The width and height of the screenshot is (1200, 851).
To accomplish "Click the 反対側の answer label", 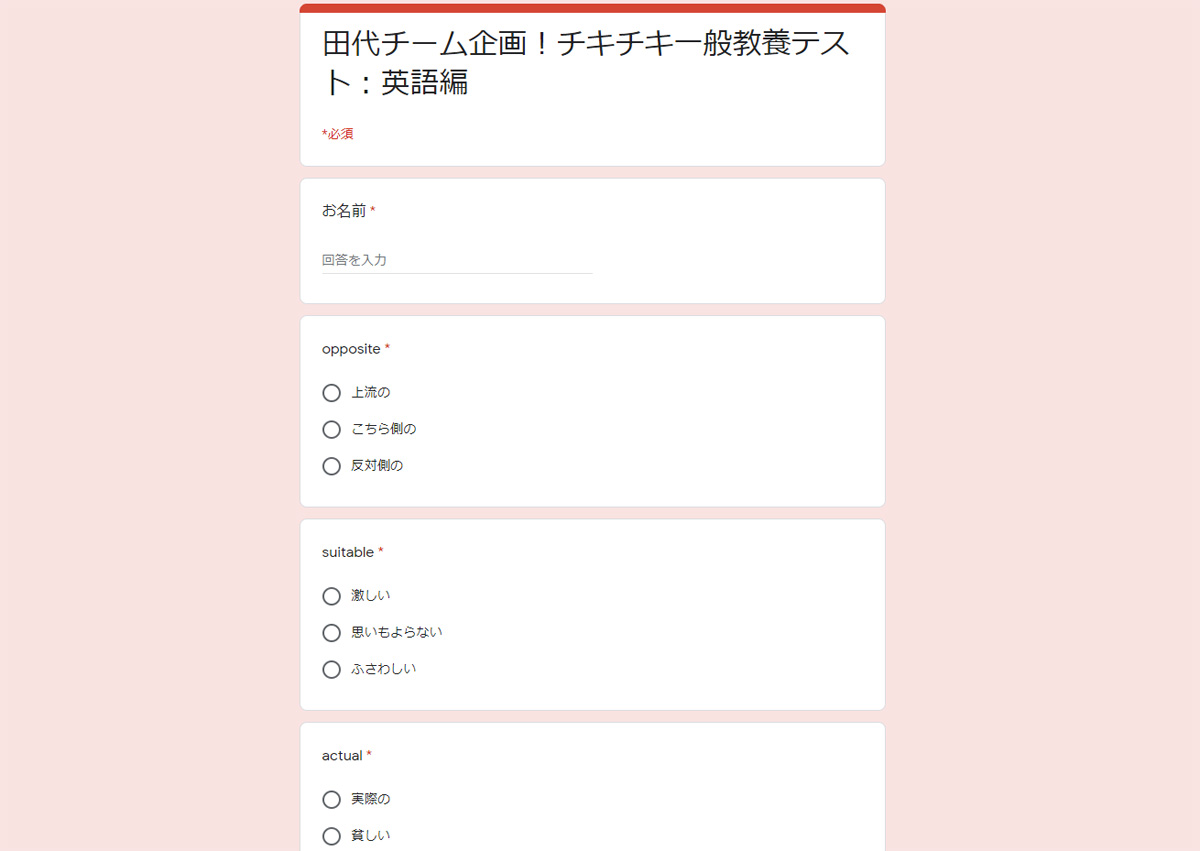I will (x=377, y=466).
